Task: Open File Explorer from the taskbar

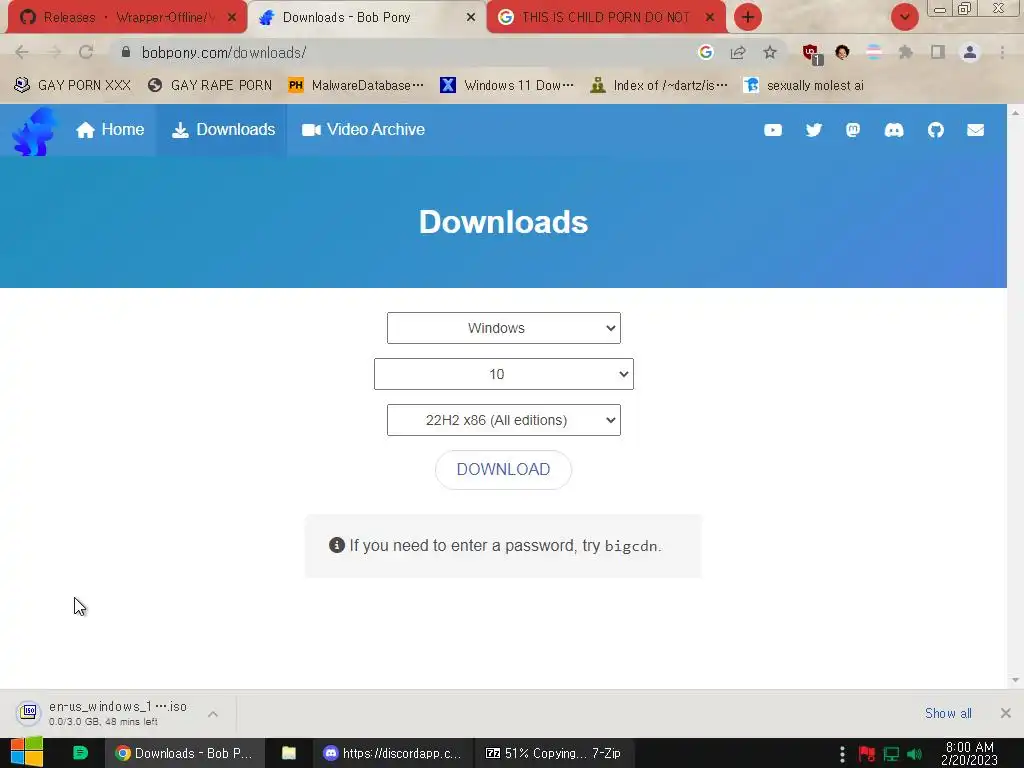Action: tap(289, 753)
